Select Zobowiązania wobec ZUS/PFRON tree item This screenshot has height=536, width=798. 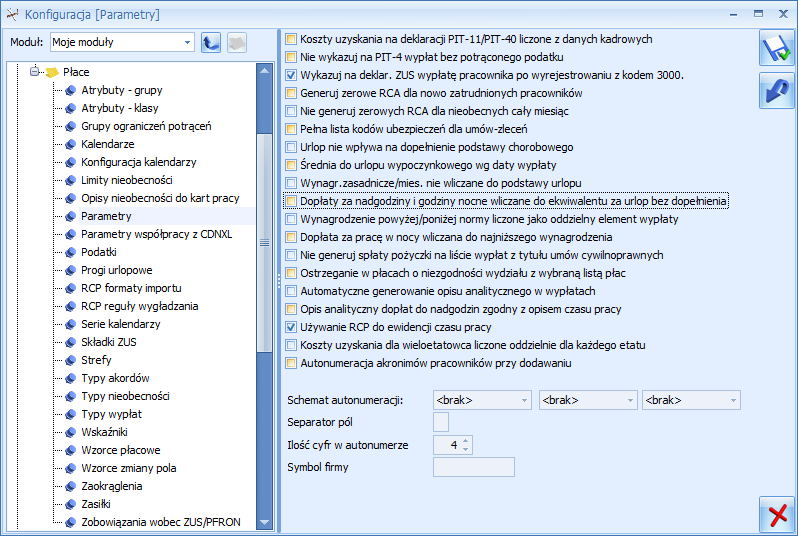(x=161, y=522)
